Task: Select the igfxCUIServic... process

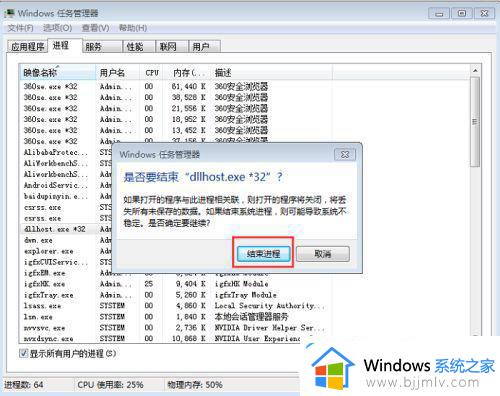Action: coord(56,262)
